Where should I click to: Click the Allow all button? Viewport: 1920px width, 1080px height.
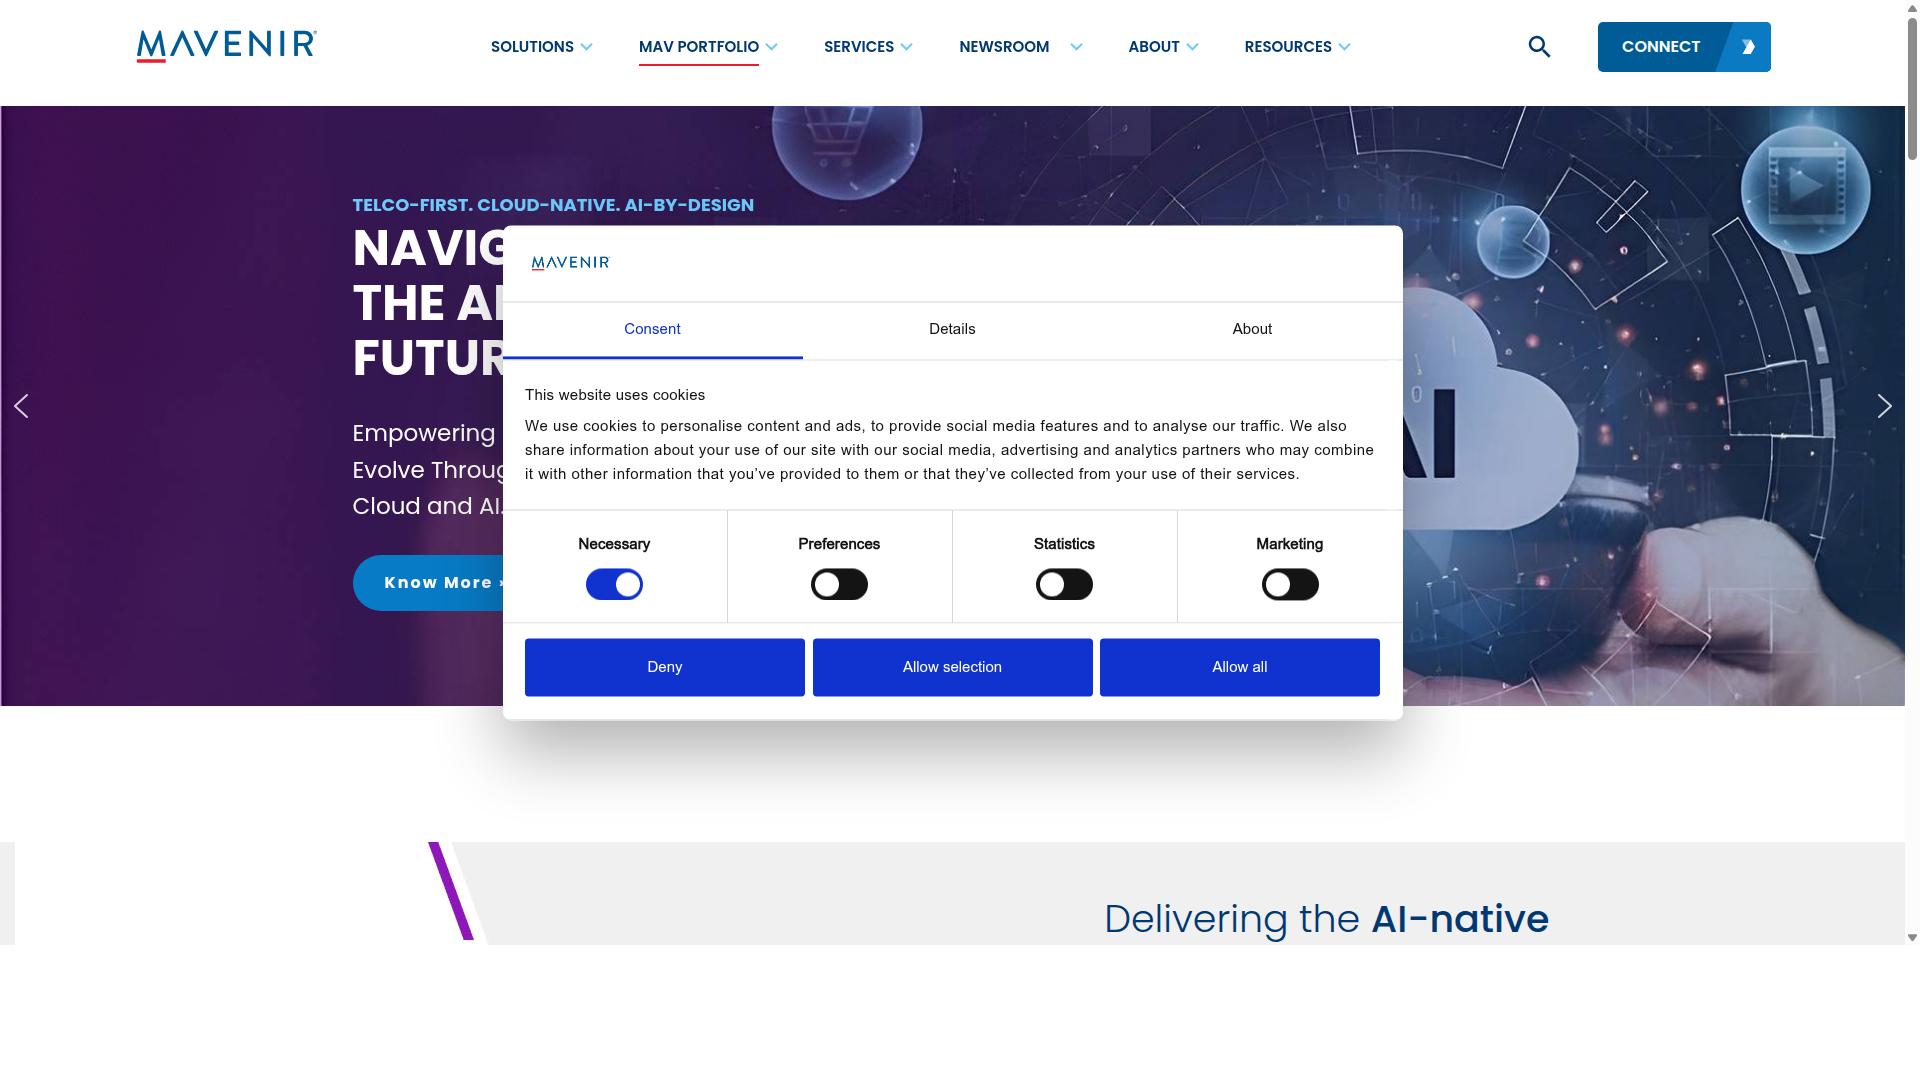pyautogui.click(x=1240, y=667)
